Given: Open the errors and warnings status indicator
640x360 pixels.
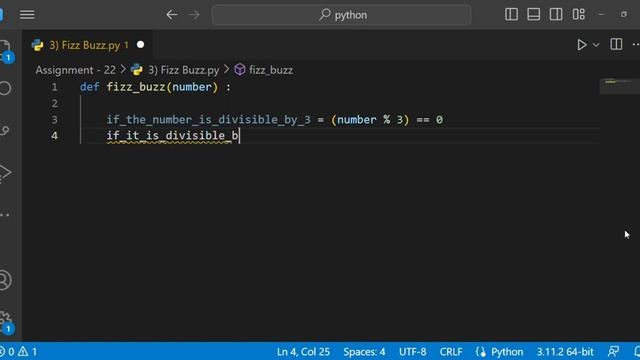Looking at the screenshot, I should point(19,351).
